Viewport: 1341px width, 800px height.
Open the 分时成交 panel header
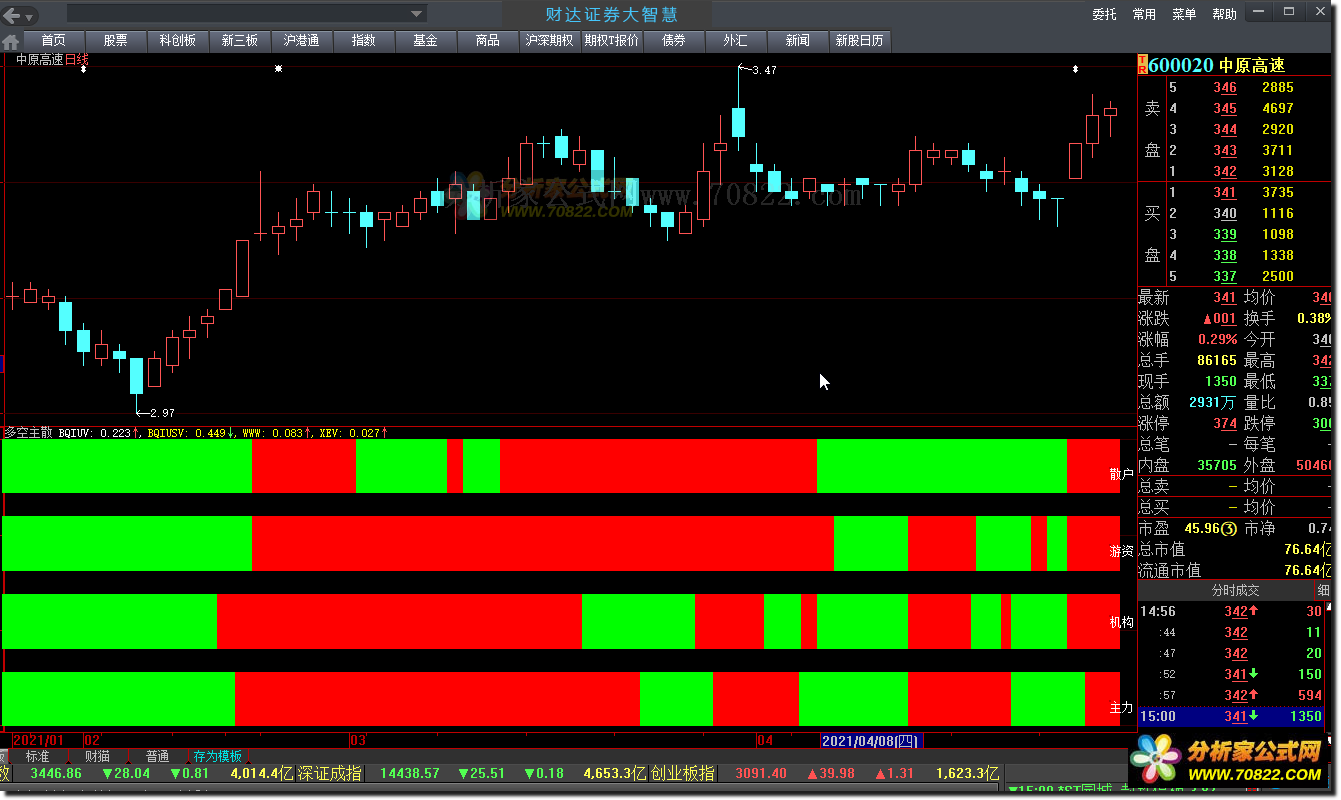(1236, 591)
